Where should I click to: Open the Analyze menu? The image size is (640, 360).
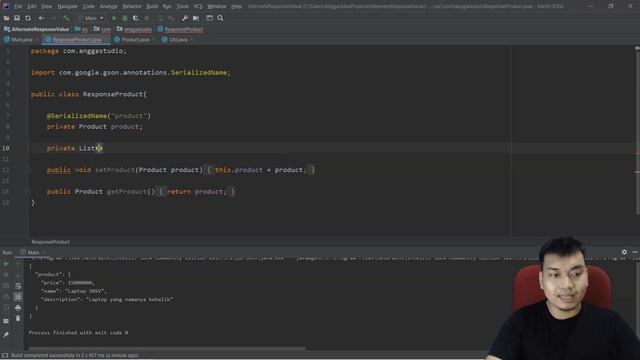108,6
